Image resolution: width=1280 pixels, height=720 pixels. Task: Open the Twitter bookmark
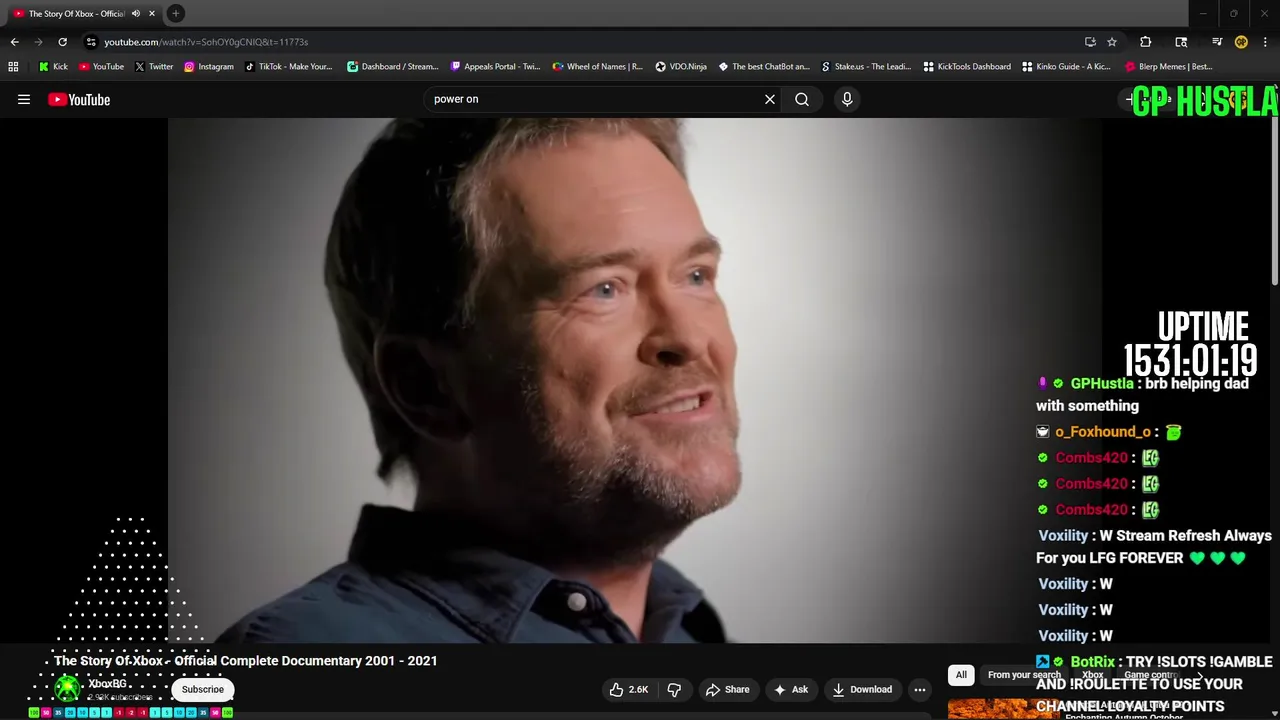point(154,67)
